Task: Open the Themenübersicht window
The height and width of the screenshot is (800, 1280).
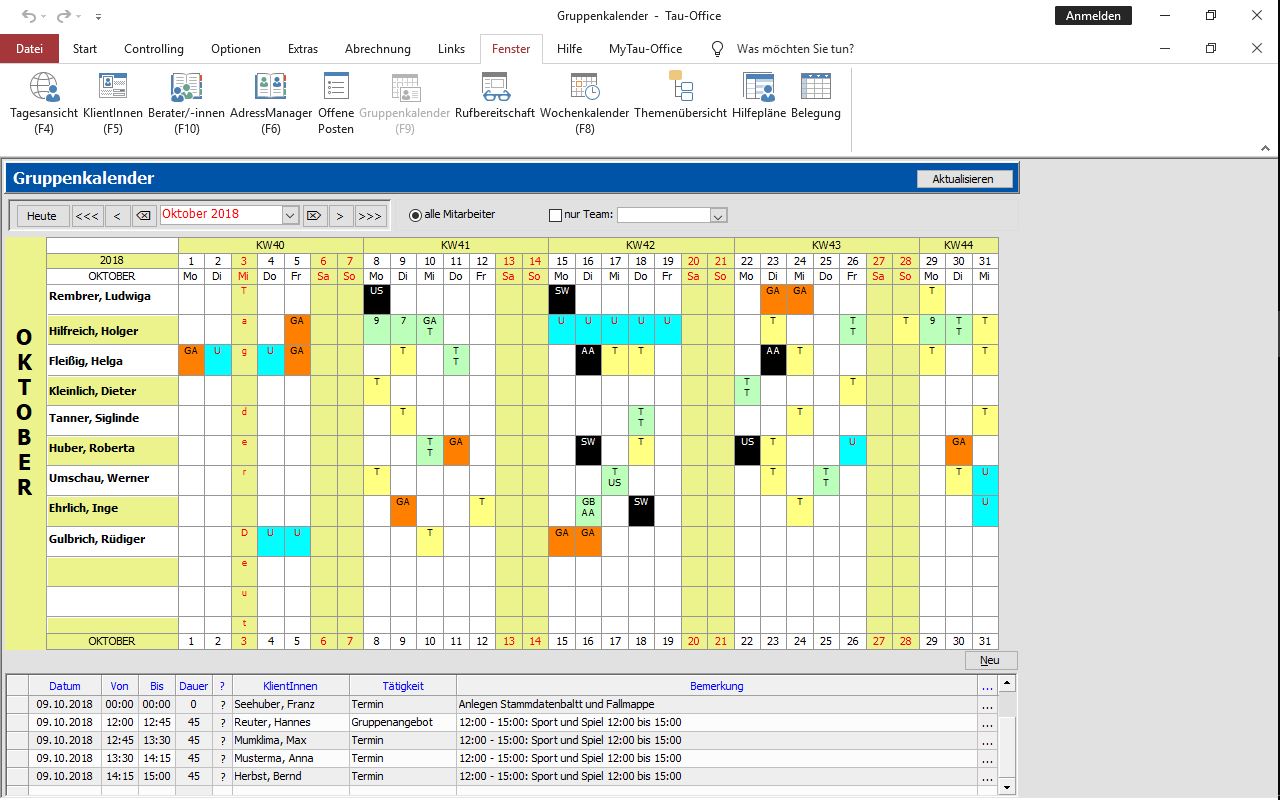Action: [x=681, y=96]
